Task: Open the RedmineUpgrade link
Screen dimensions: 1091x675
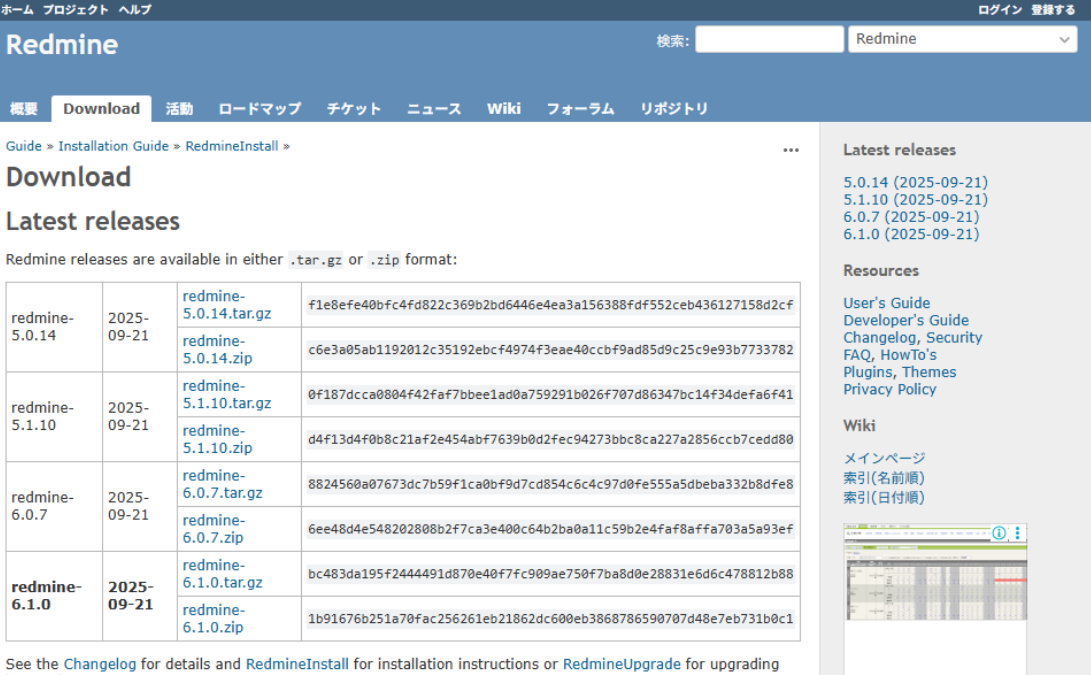Action: [x=621, y=663]
